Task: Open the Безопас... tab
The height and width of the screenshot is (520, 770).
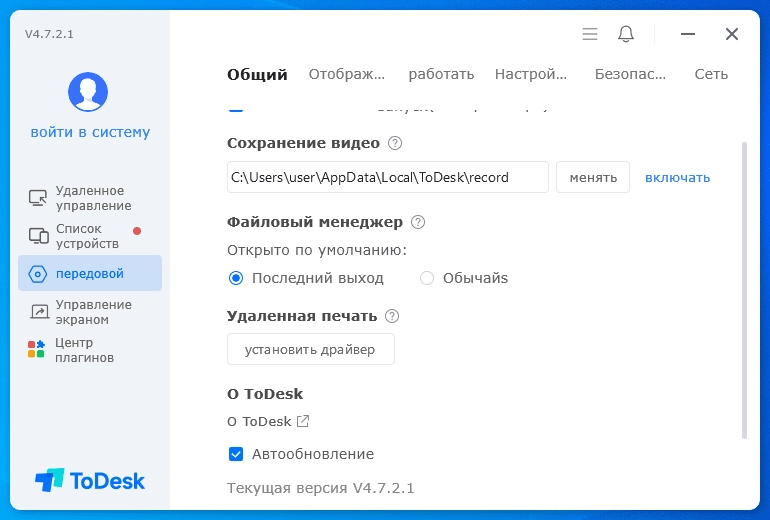Action: (631, 74)
